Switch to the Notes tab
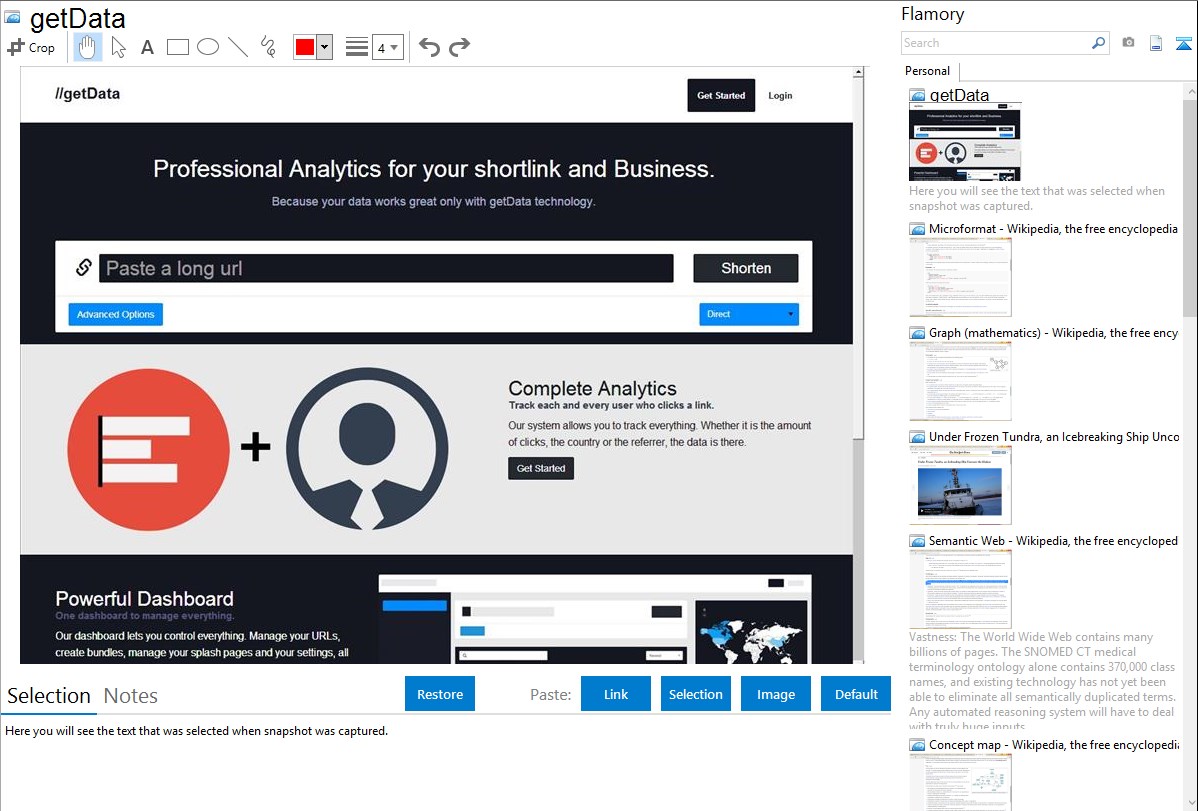 tap(131, 696)
